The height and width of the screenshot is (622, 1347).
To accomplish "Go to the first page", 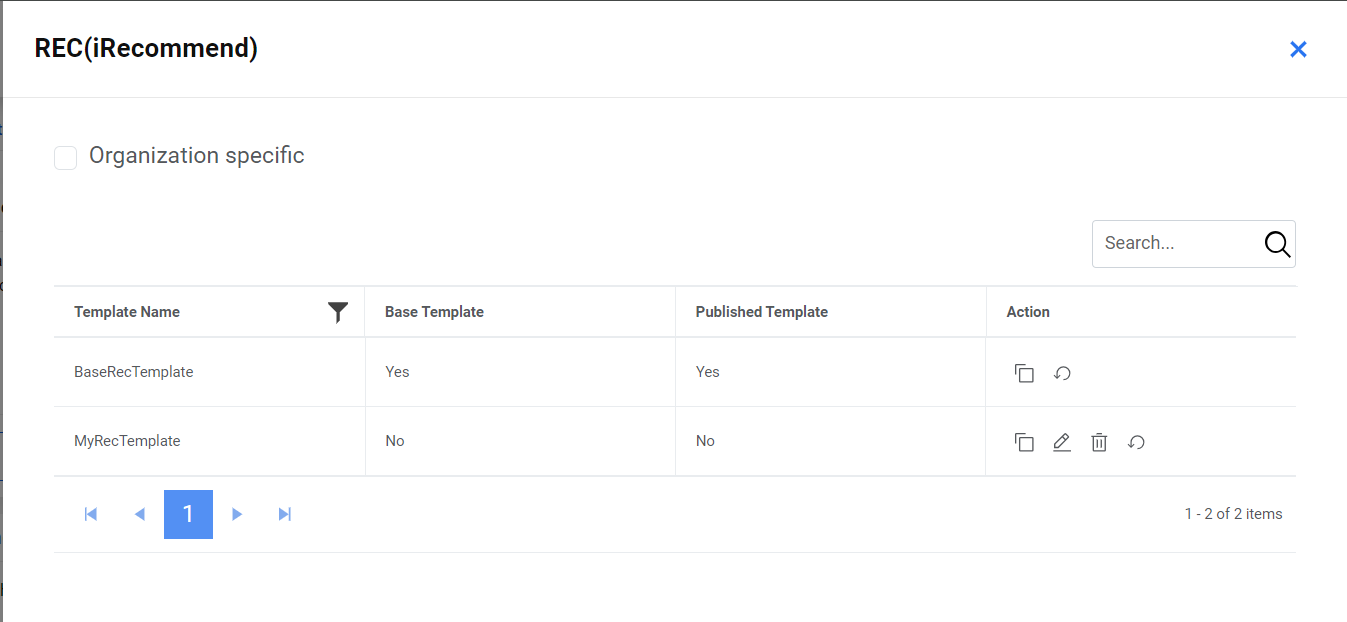I will pos(91,514).
